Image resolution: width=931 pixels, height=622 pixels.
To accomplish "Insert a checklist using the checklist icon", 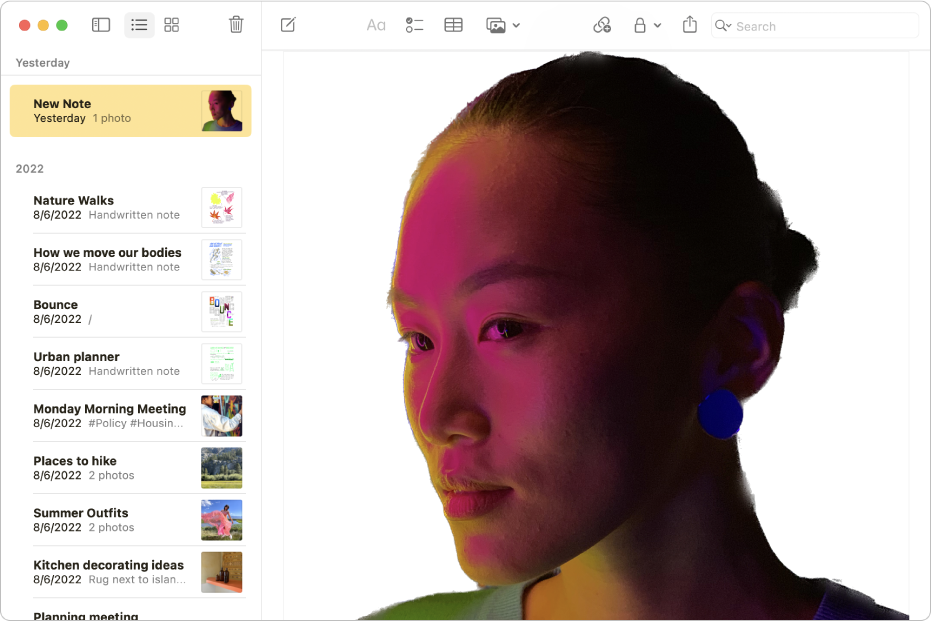I will coord(415,25).
